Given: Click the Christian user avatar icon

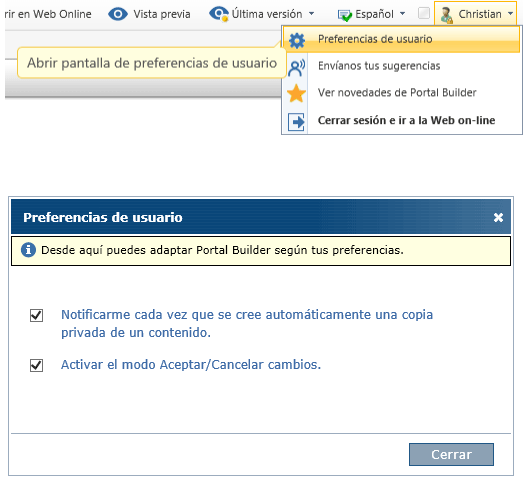Looking at the screenshot, I should click(x=447, y=15).
